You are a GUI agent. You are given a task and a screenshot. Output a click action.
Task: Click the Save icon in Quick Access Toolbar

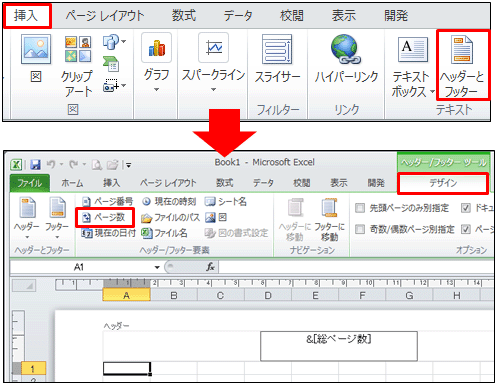[x=36, y=164]
